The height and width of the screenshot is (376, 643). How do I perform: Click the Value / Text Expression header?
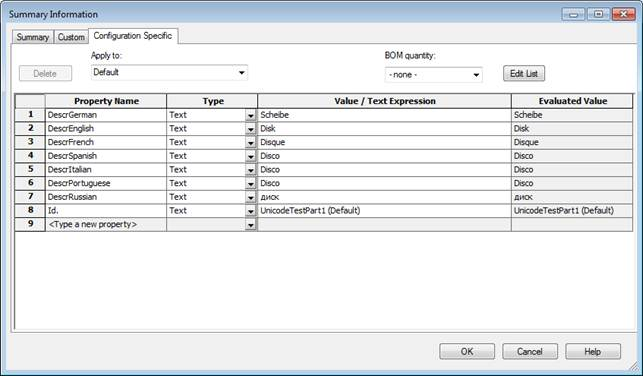click(384, 101)
